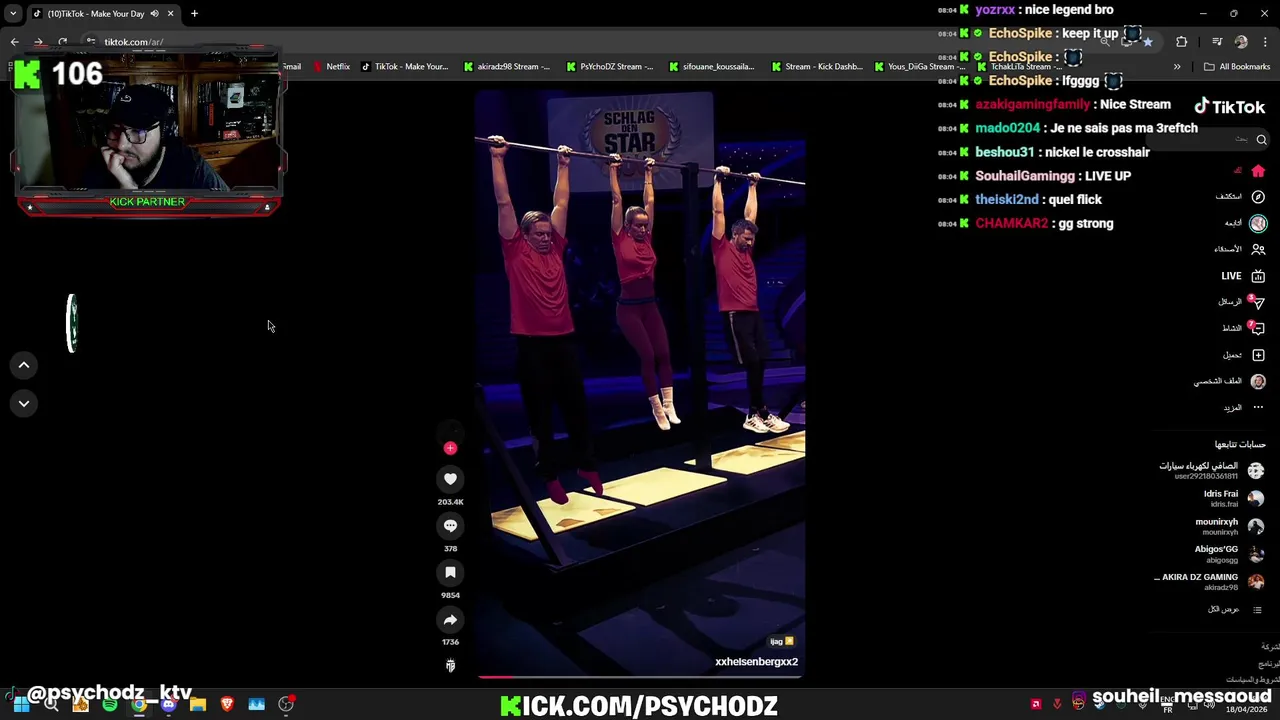
Task: Open the Following avatar item in sidebar
Action: pyautogui.click(x=1258, y=223)
